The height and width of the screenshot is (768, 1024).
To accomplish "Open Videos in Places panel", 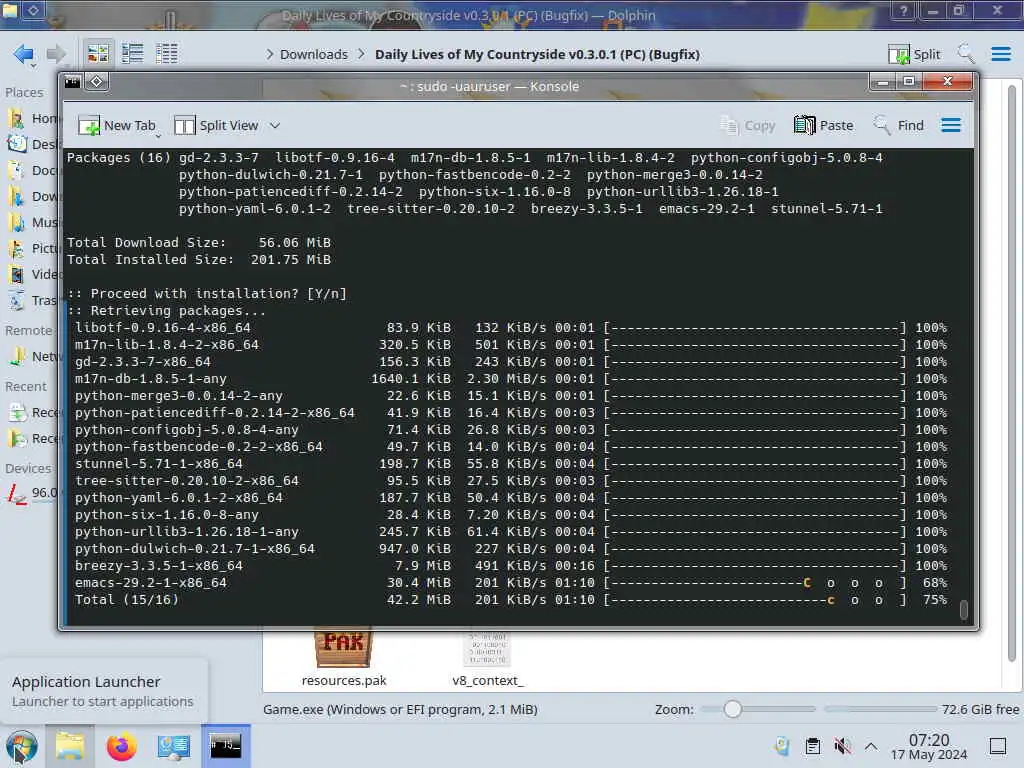I will click(33, 274).
